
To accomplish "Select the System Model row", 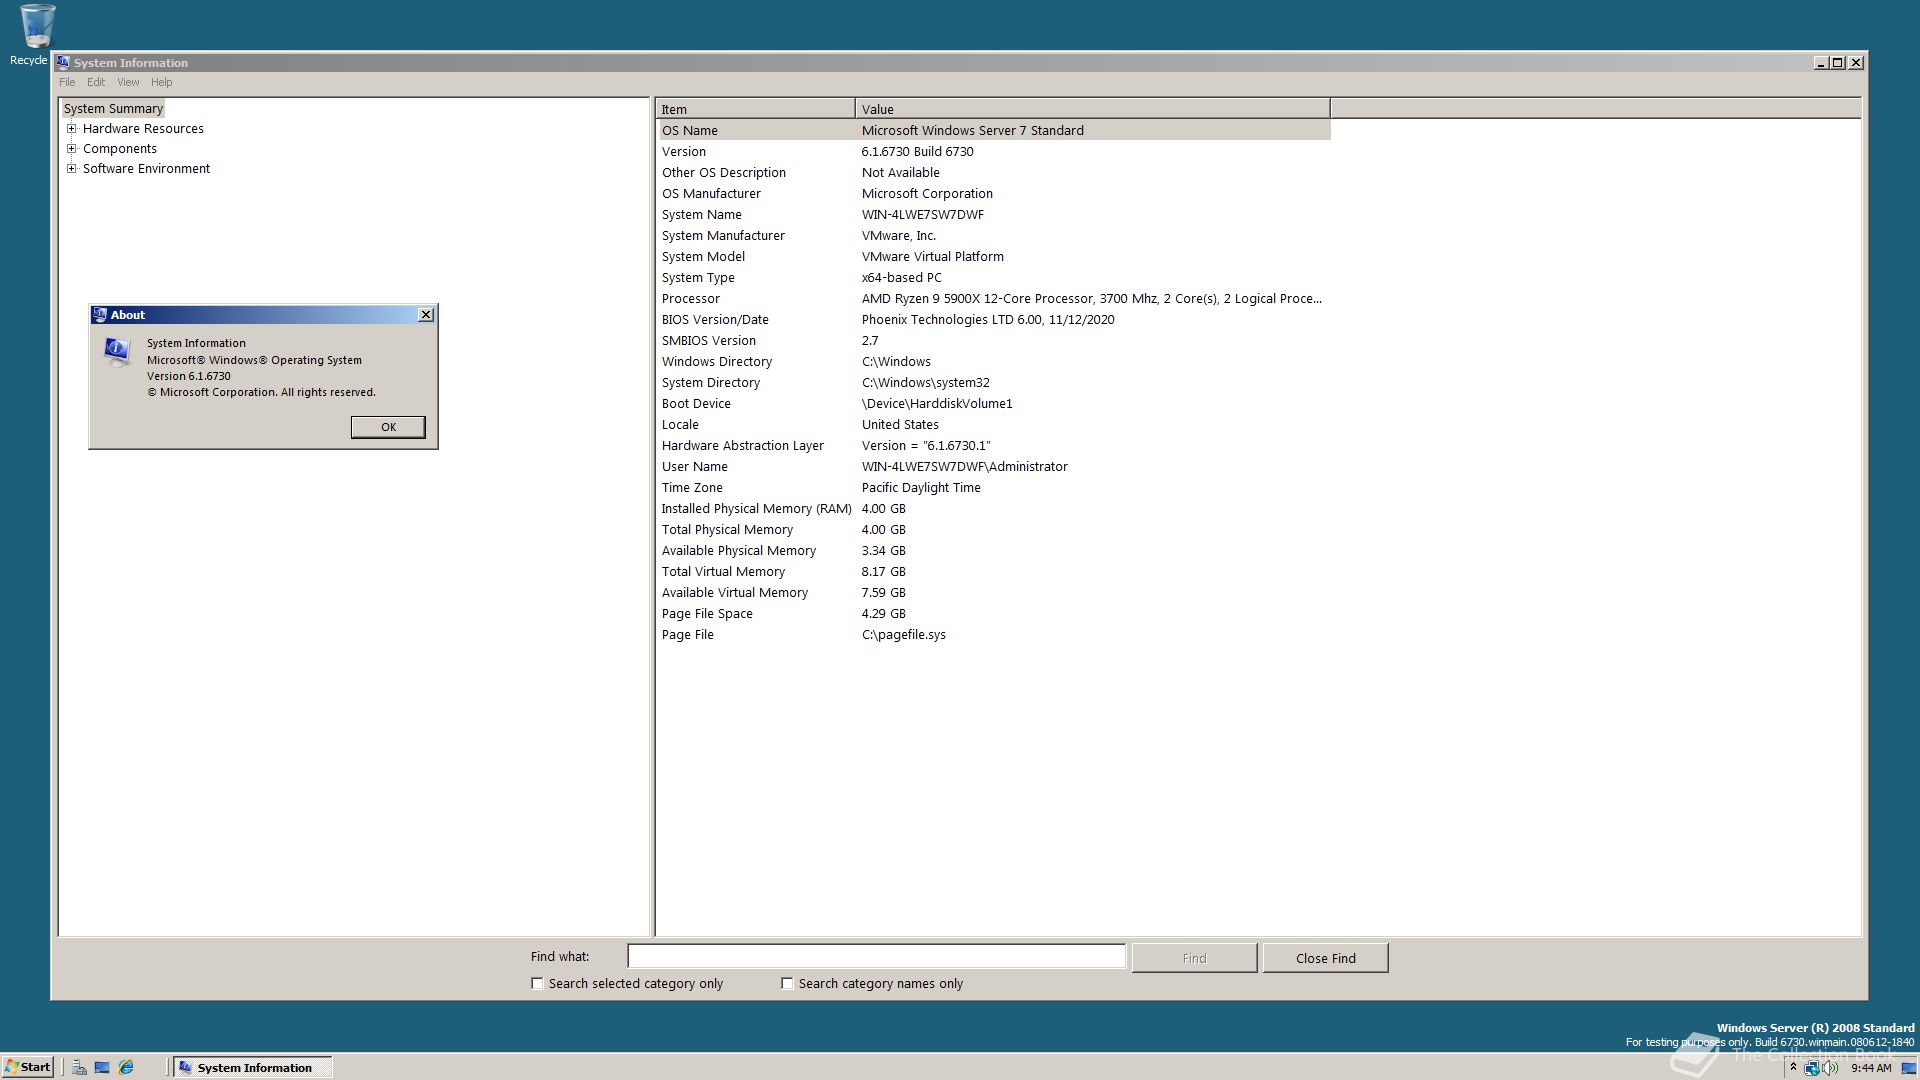I will 994,256.
